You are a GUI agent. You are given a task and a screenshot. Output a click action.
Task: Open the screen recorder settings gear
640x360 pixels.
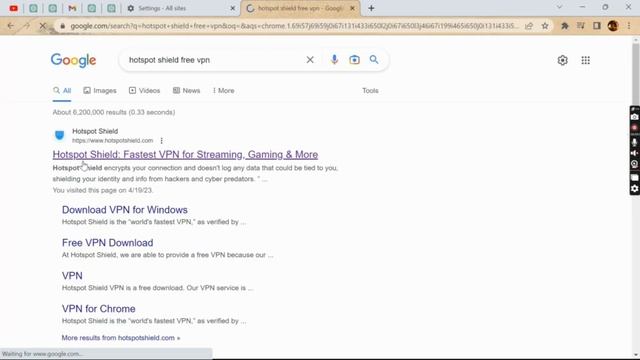634,189
